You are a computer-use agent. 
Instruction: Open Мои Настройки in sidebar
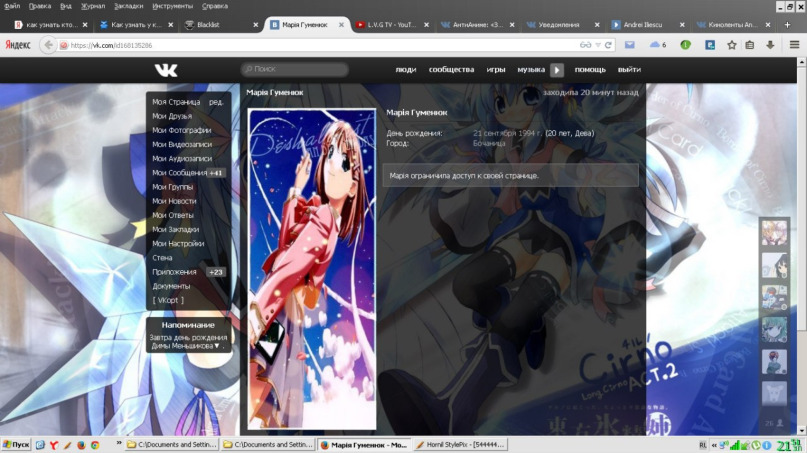178,243
